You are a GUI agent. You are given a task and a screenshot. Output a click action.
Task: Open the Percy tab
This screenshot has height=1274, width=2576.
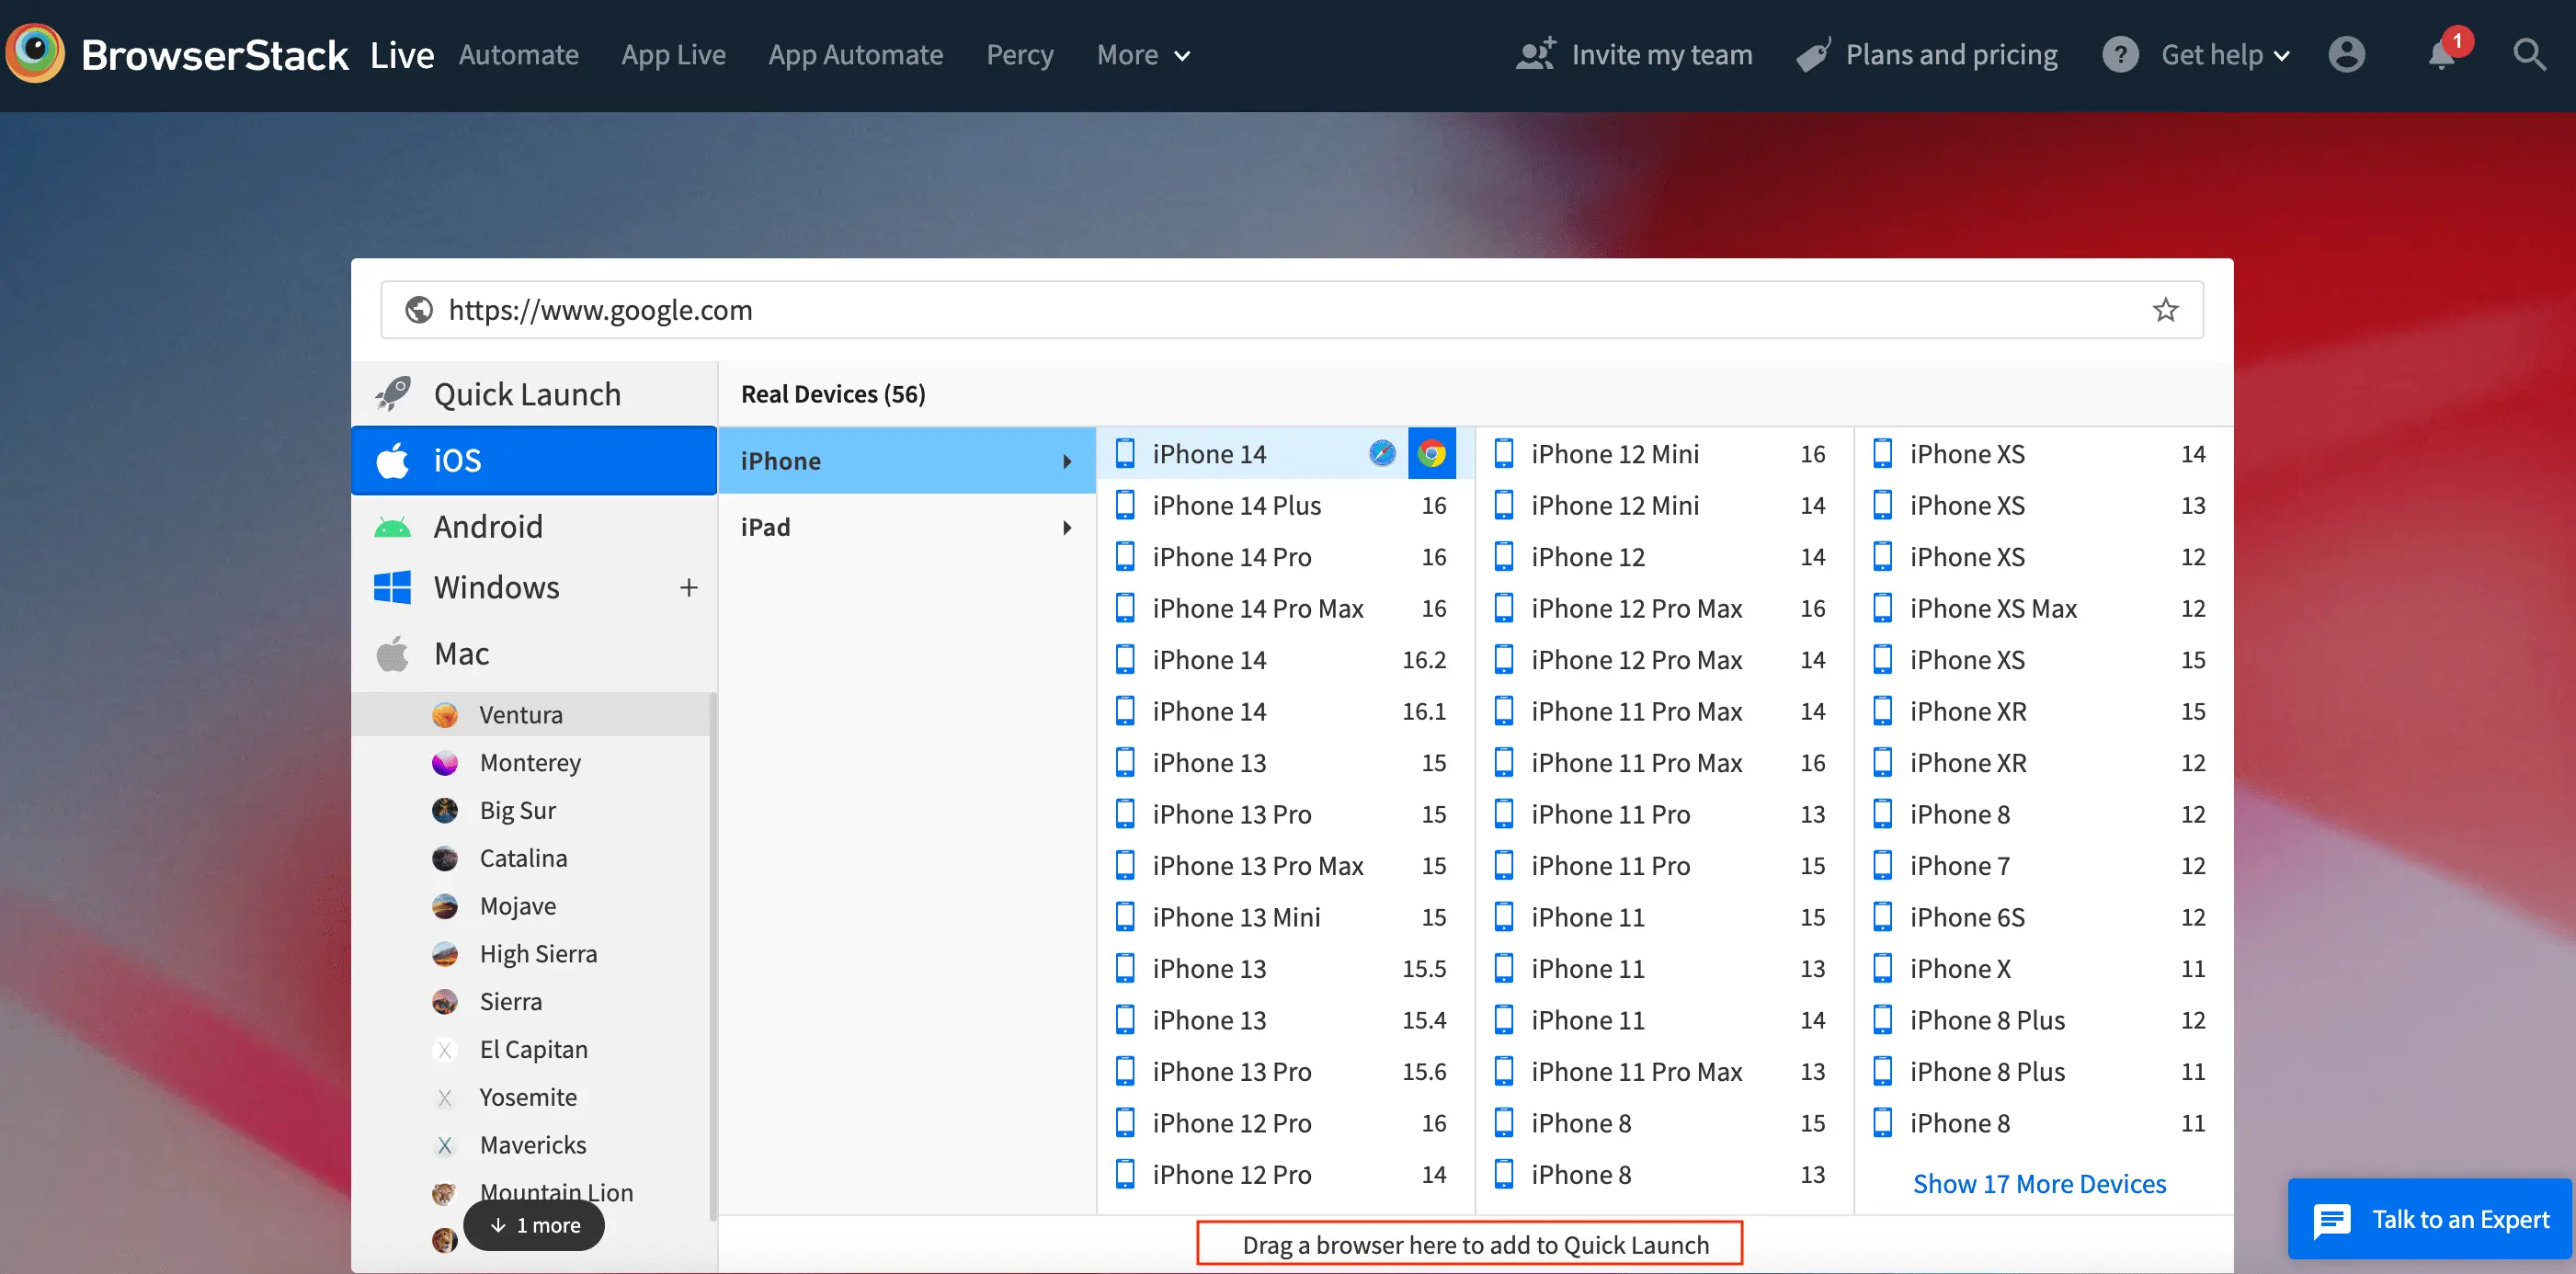click(1019, 54)
